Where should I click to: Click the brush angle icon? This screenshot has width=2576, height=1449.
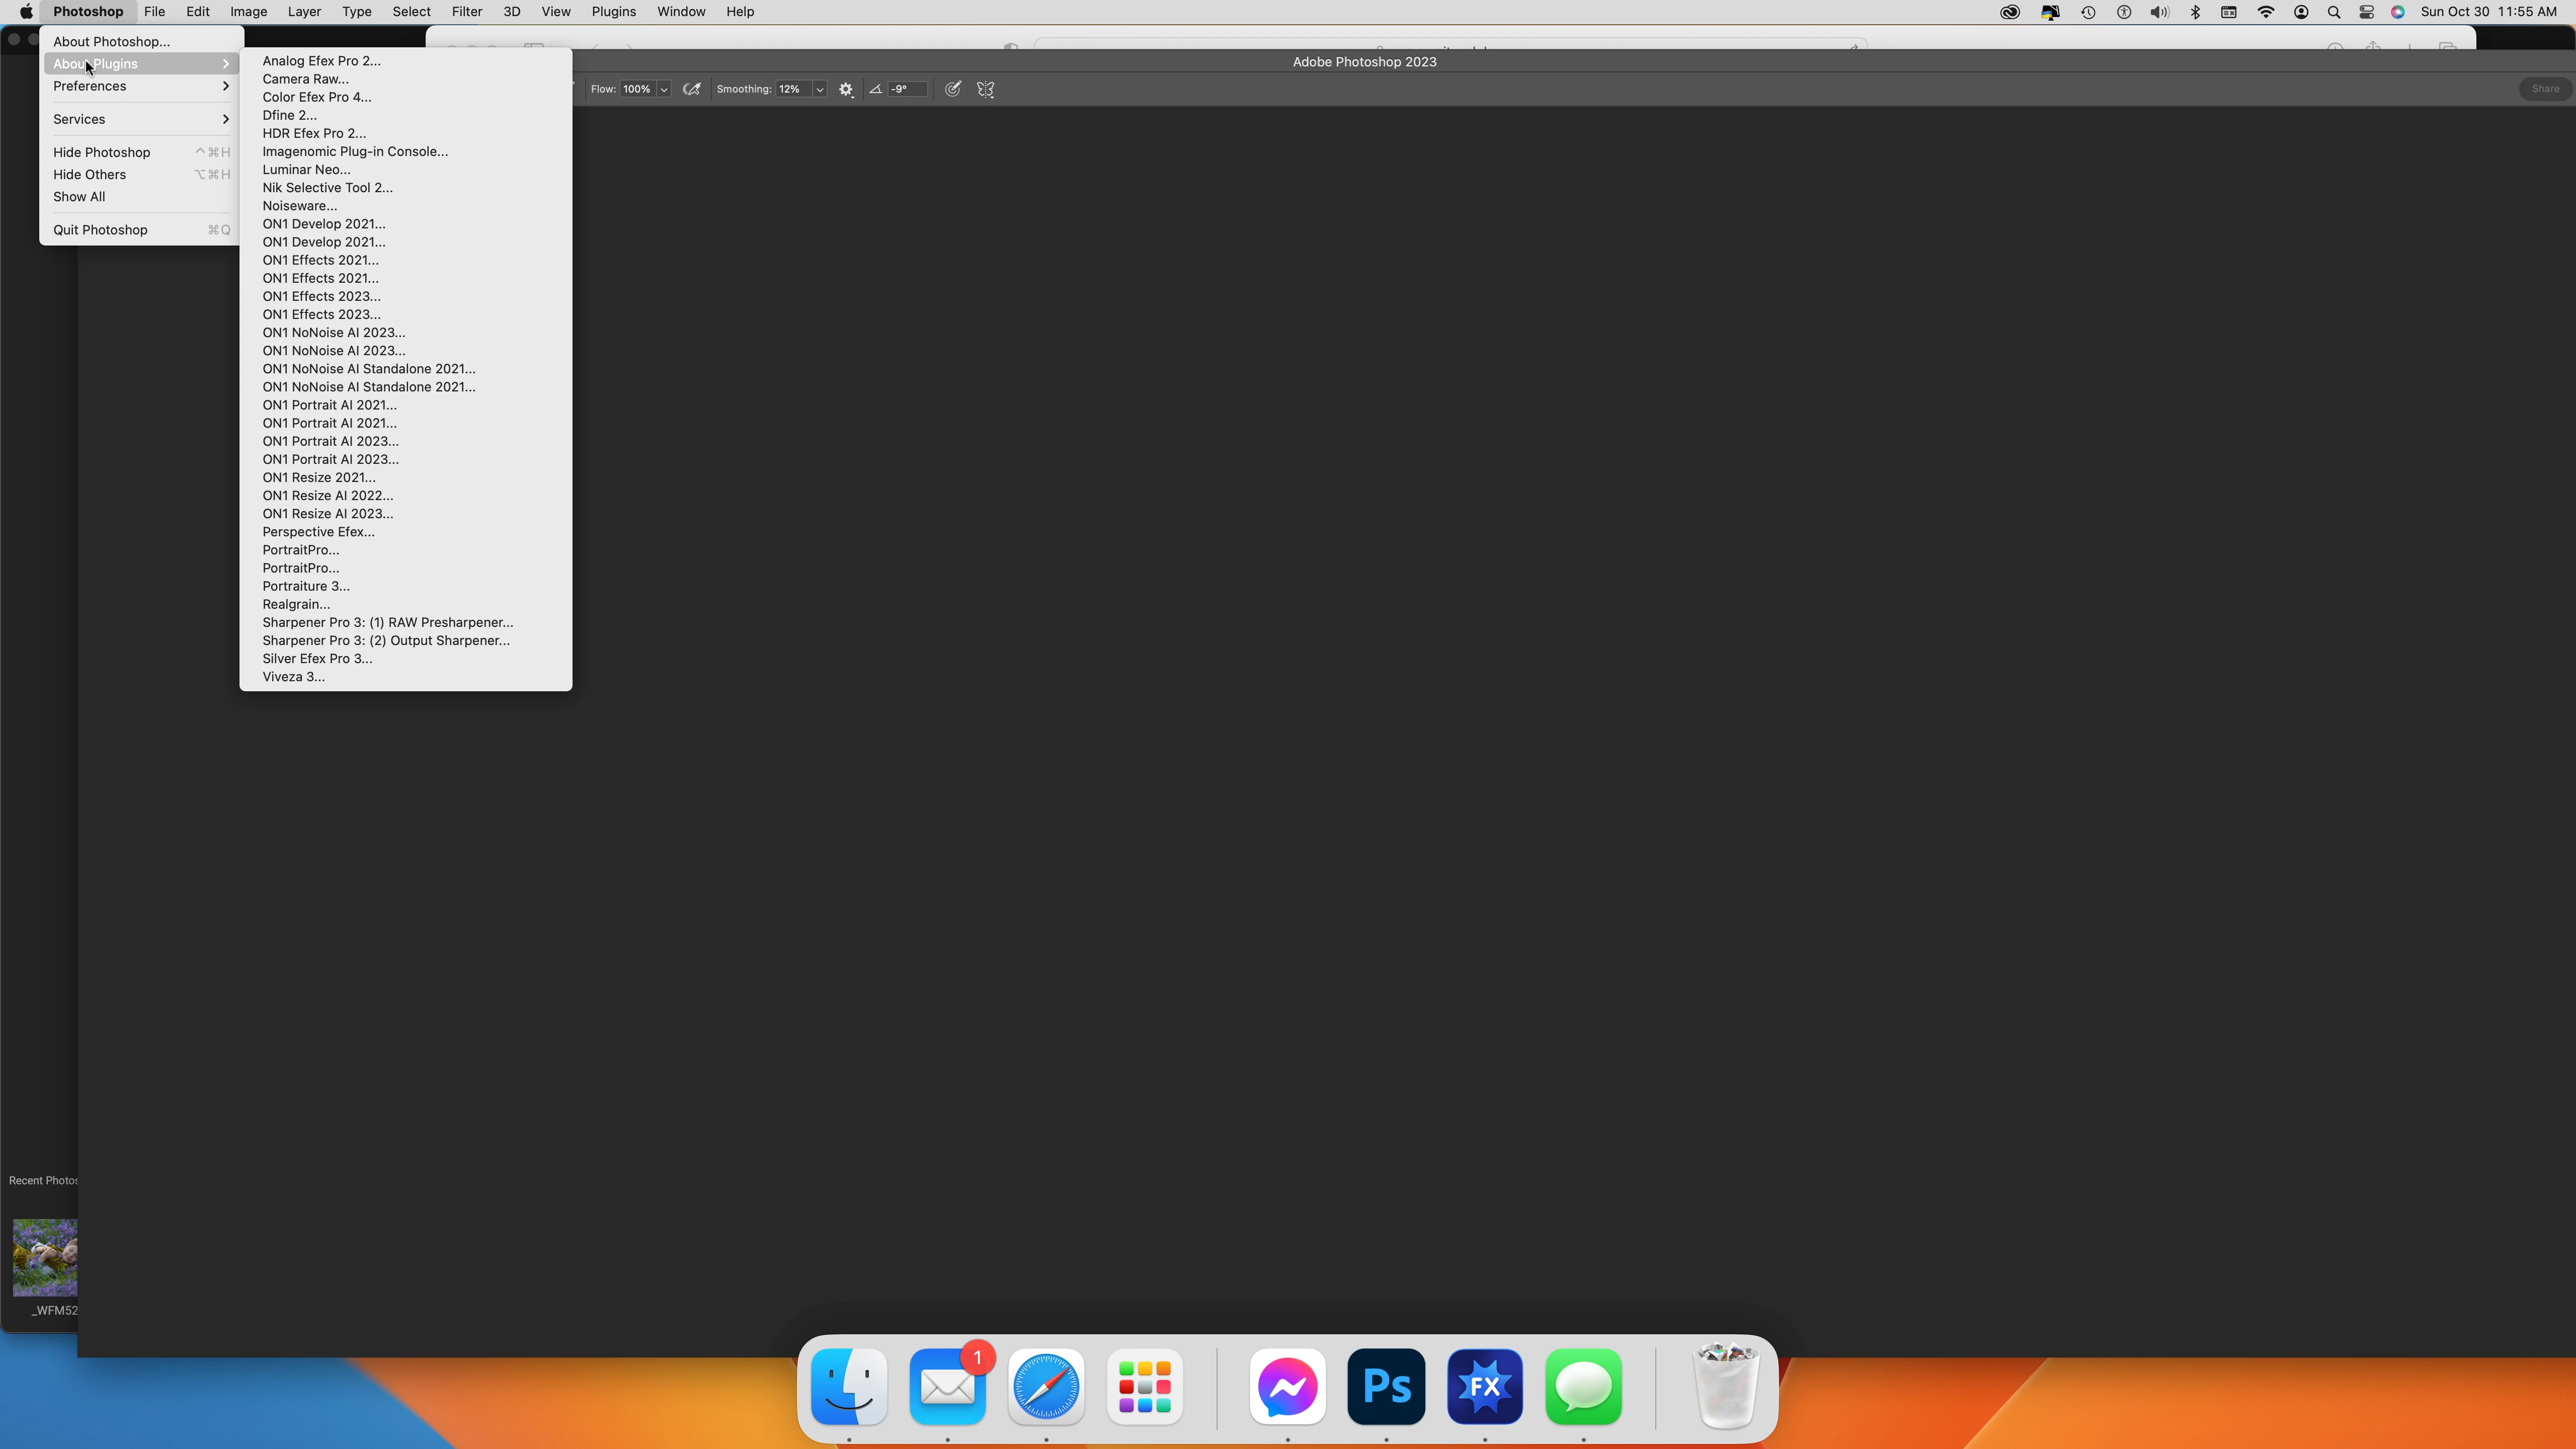tap(876, 89)
